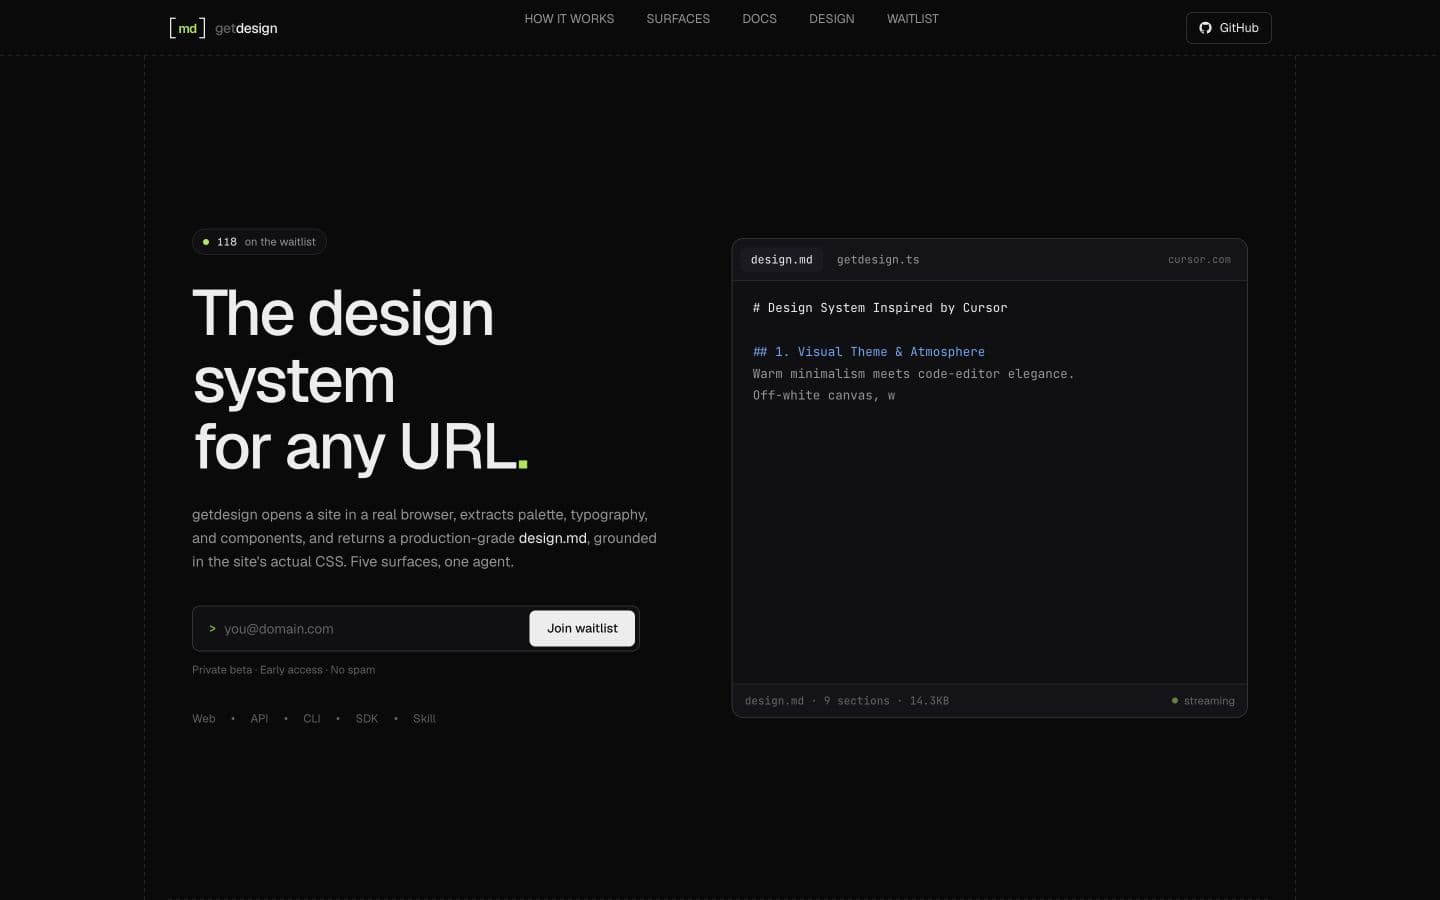Click the green prompt arrow in email field

212,629
